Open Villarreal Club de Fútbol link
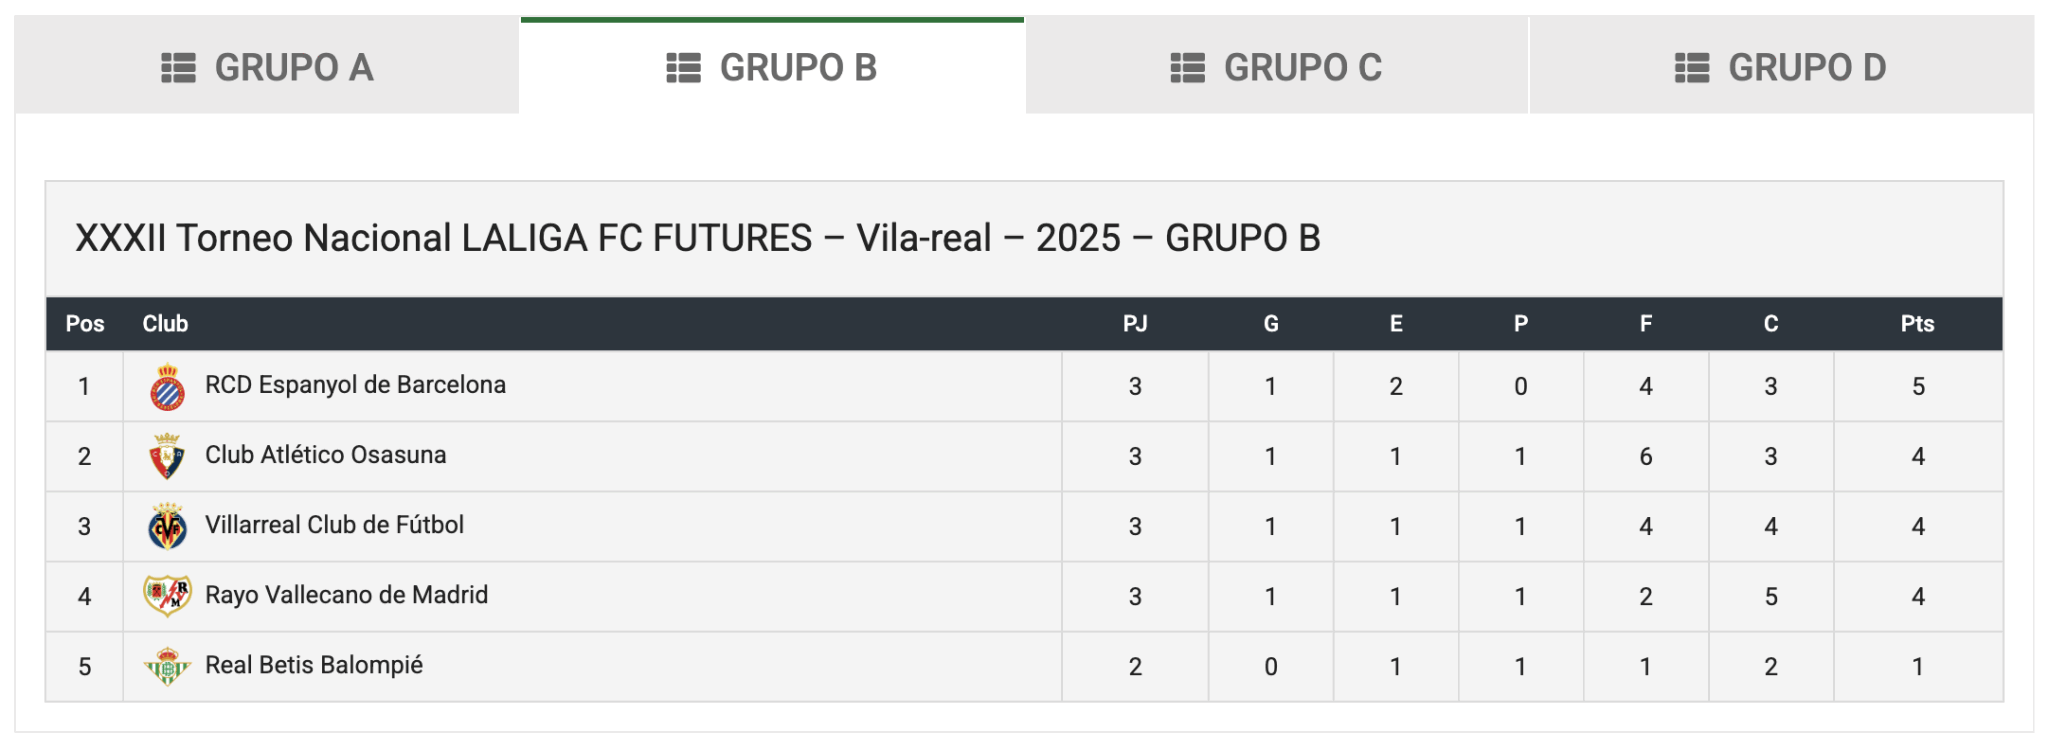The image size is (2048, 750). (334, 525)
